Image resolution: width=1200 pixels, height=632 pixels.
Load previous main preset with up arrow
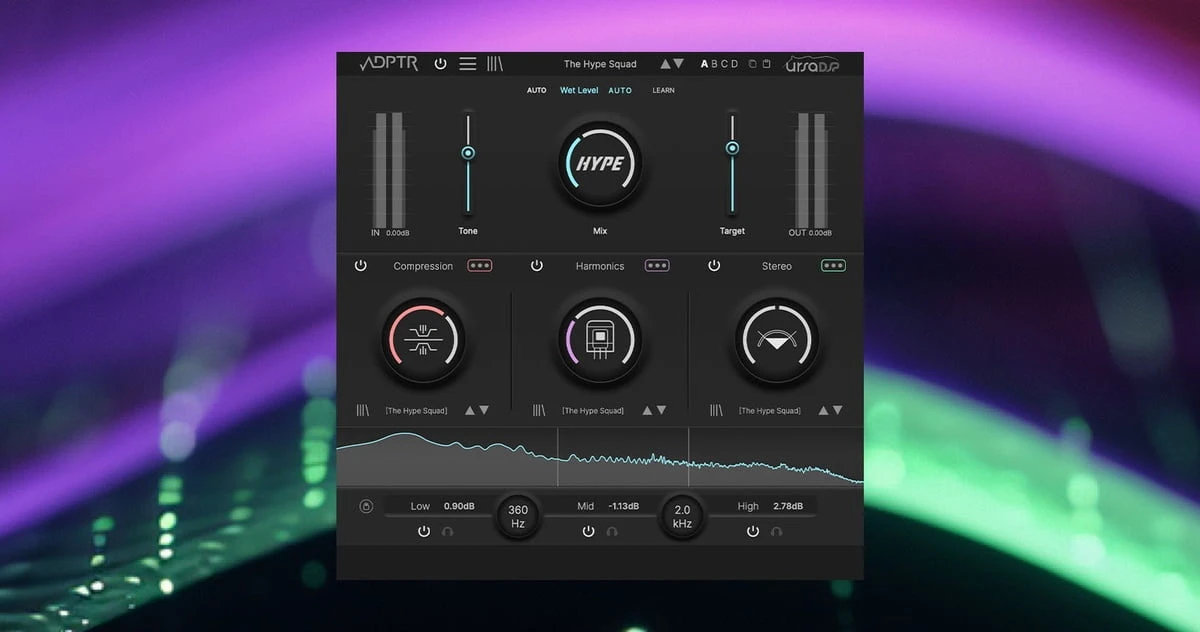(666, 63)
